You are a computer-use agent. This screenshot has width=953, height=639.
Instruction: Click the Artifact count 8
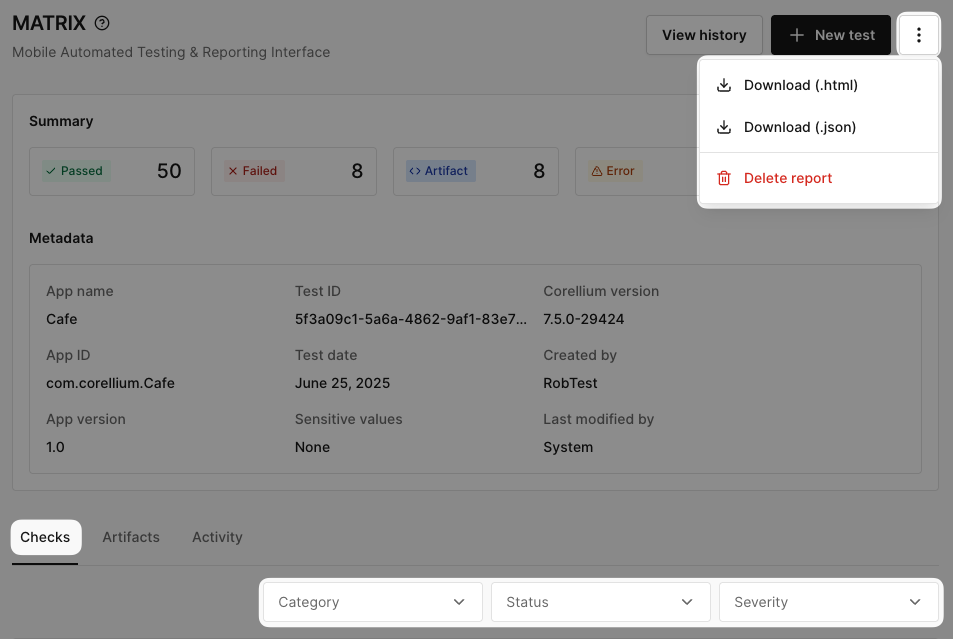click(x=539, y=171)
